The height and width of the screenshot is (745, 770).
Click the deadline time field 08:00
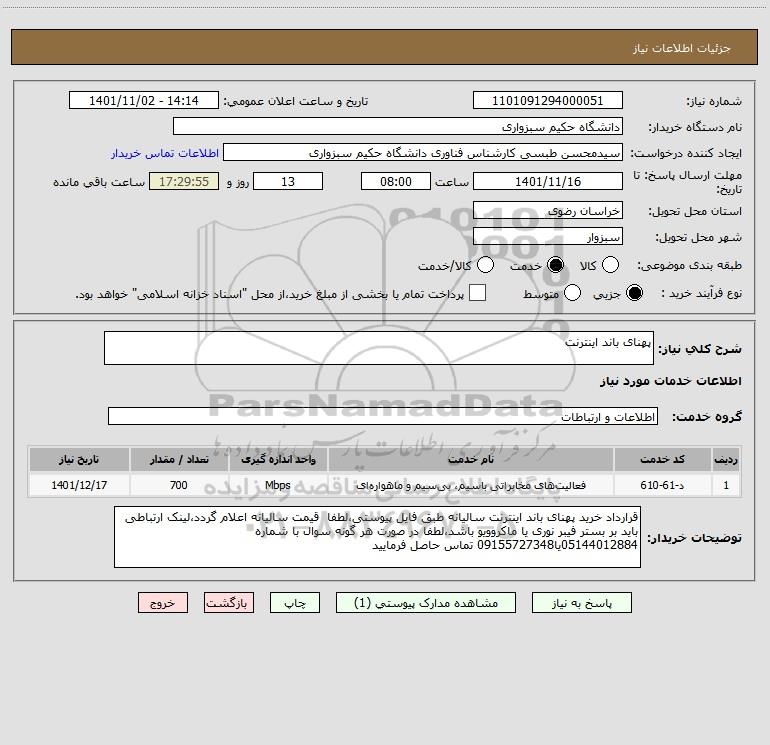[396, 181]
